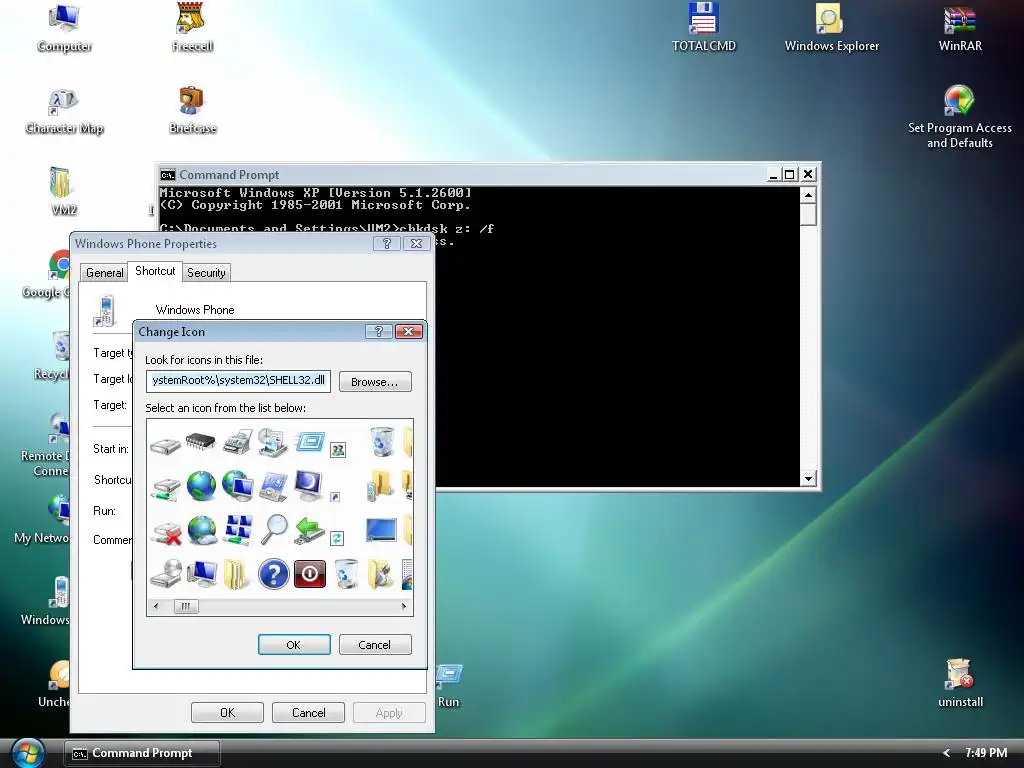Click Cancel in Windows Phone Properties
Viewport: 1024px width, 768px height.
[308, 712]
